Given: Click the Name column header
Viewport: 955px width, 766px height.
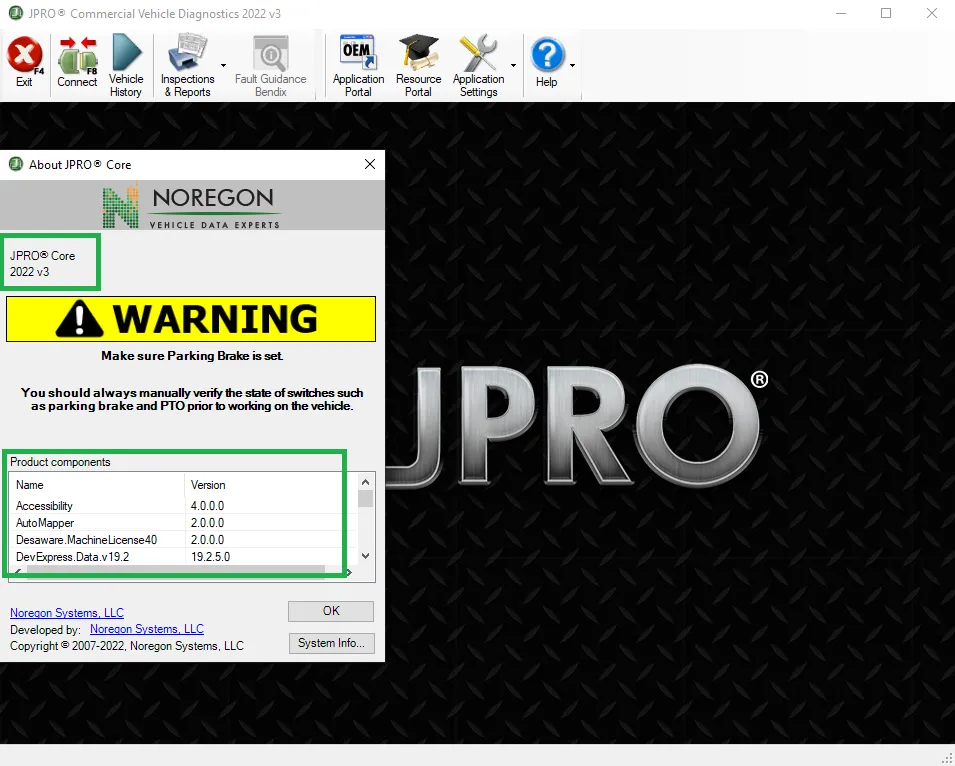Looking at the screenshot, I should (x=97, y=485).
